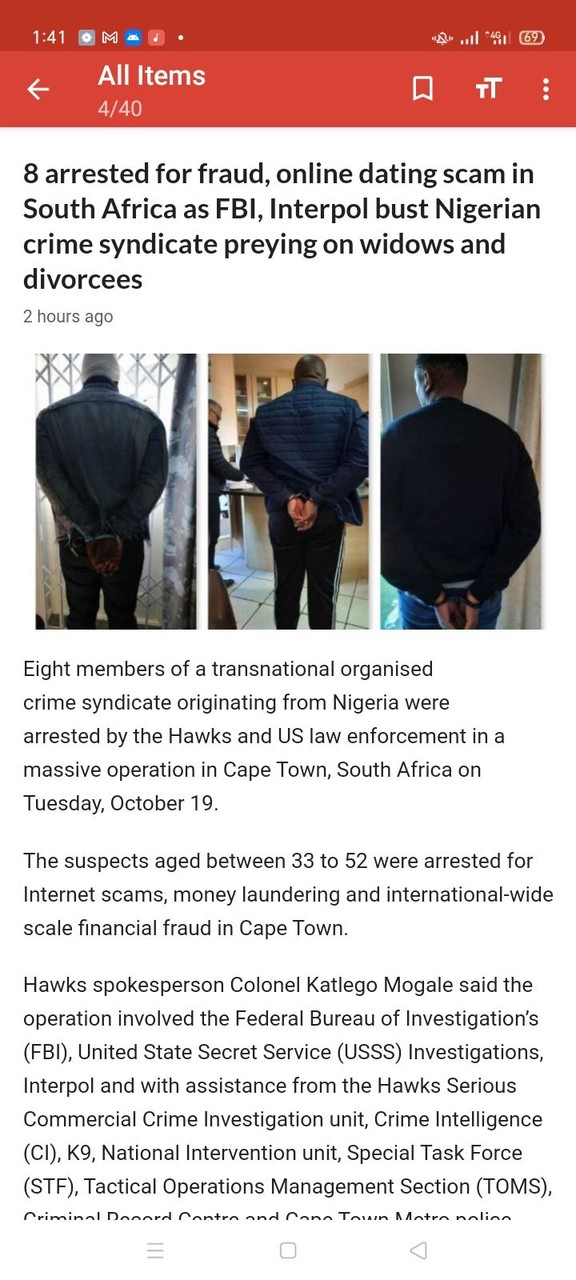Tap the Android home square icon

288,1250
